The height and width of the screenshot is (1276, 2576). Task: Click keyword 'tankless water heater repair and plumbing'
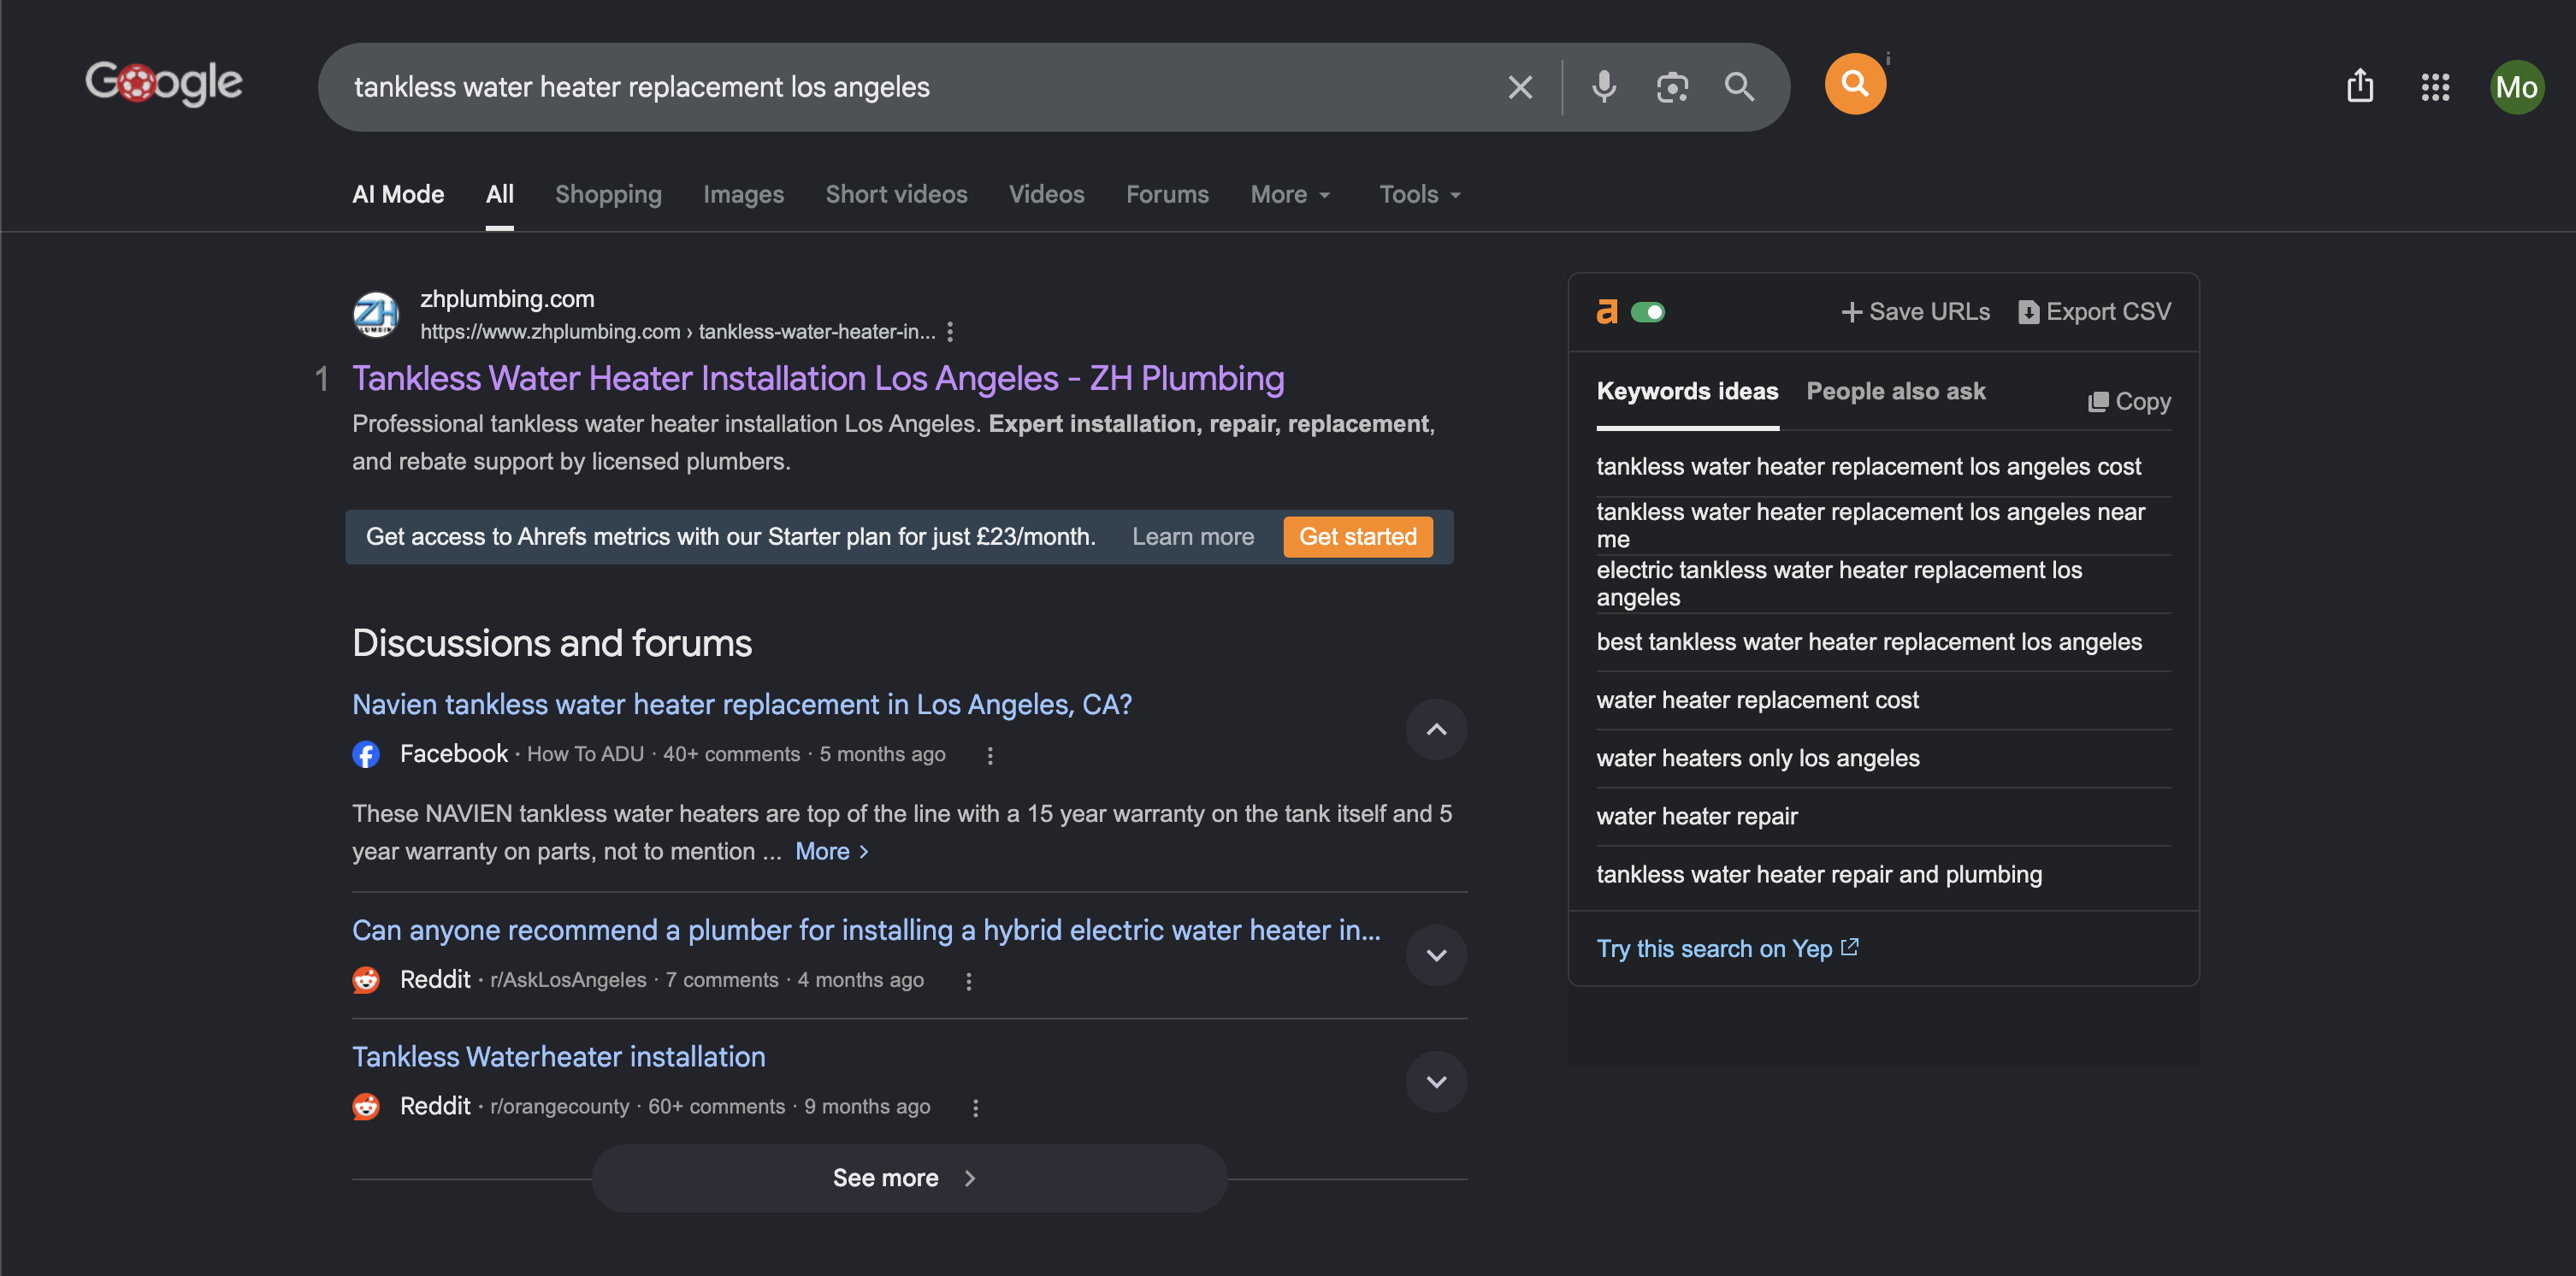tap(1818, 875)
